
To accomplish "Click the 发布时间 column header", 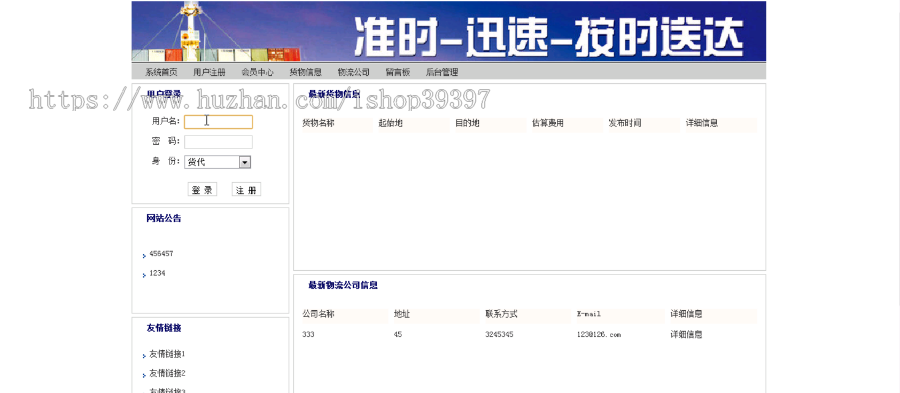I will (x=625, y=123).
